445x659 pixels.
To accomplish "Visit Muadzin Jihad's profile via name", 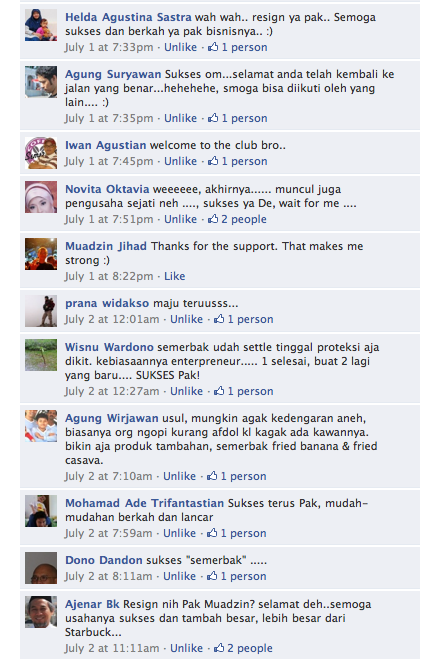I will pos(106,246).
